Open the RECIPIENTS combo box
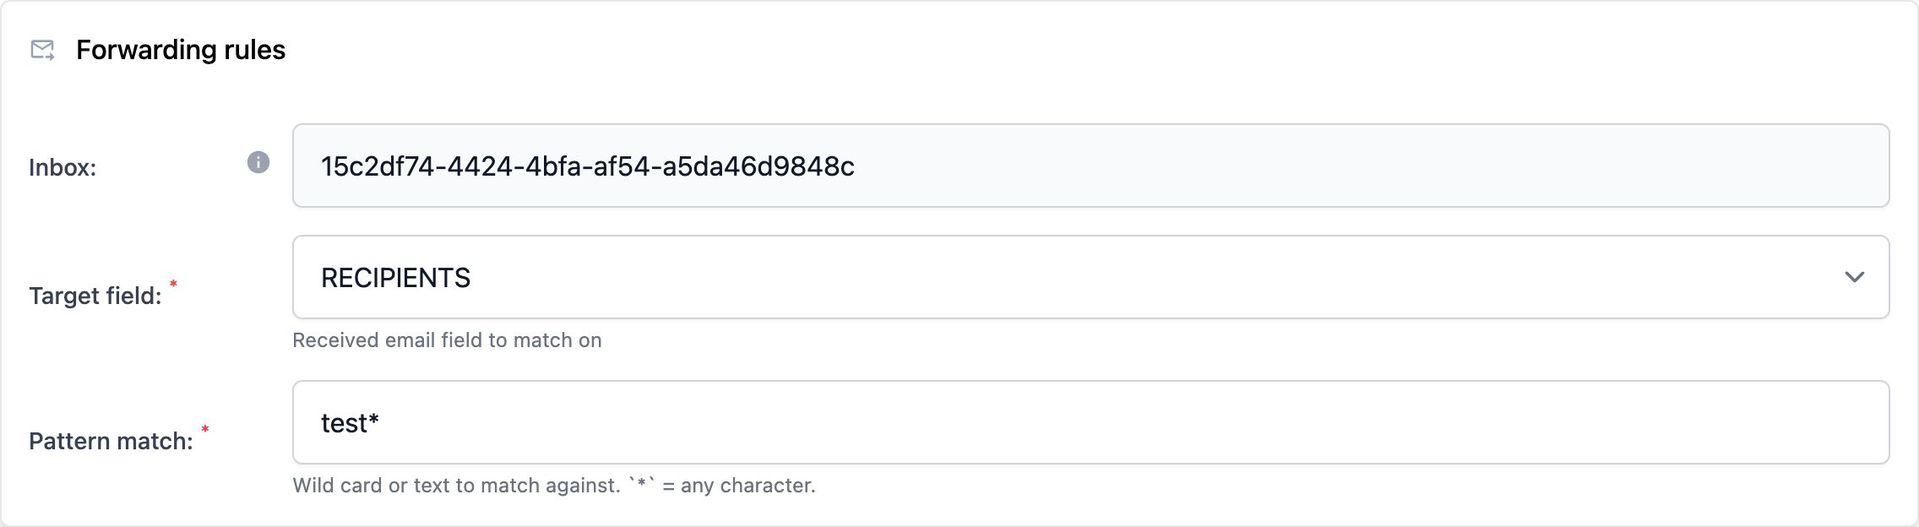 [1090, 277]
